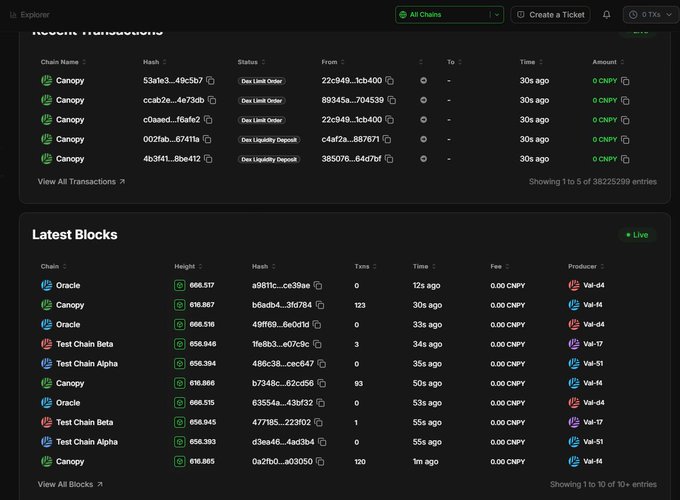Copy hash ccab2e...4e73db
This screenshot has width=680, height=500.
click(x=212, y=100)
